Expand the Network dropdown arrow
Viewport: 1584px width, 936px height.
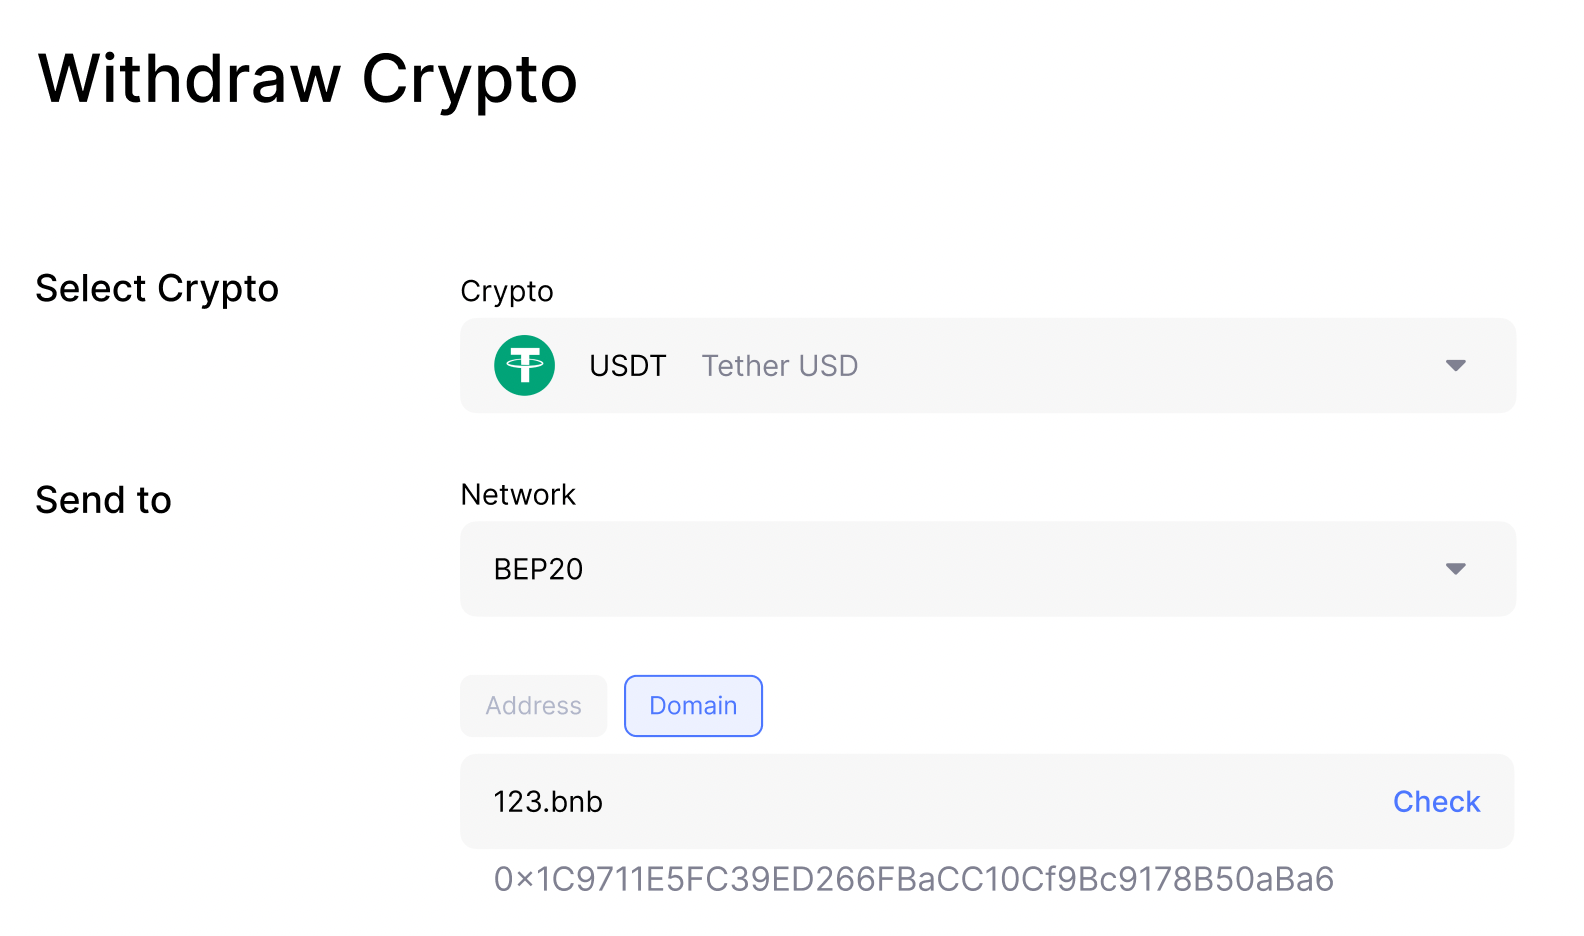pyautogui.click(x=1455, y=569)
